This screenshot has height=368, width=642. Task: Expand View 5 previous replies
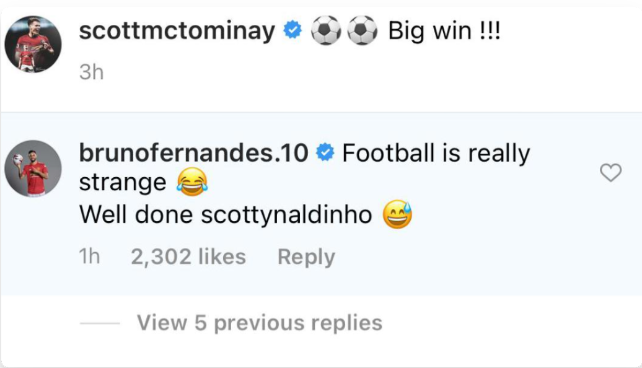pos(260,323)
